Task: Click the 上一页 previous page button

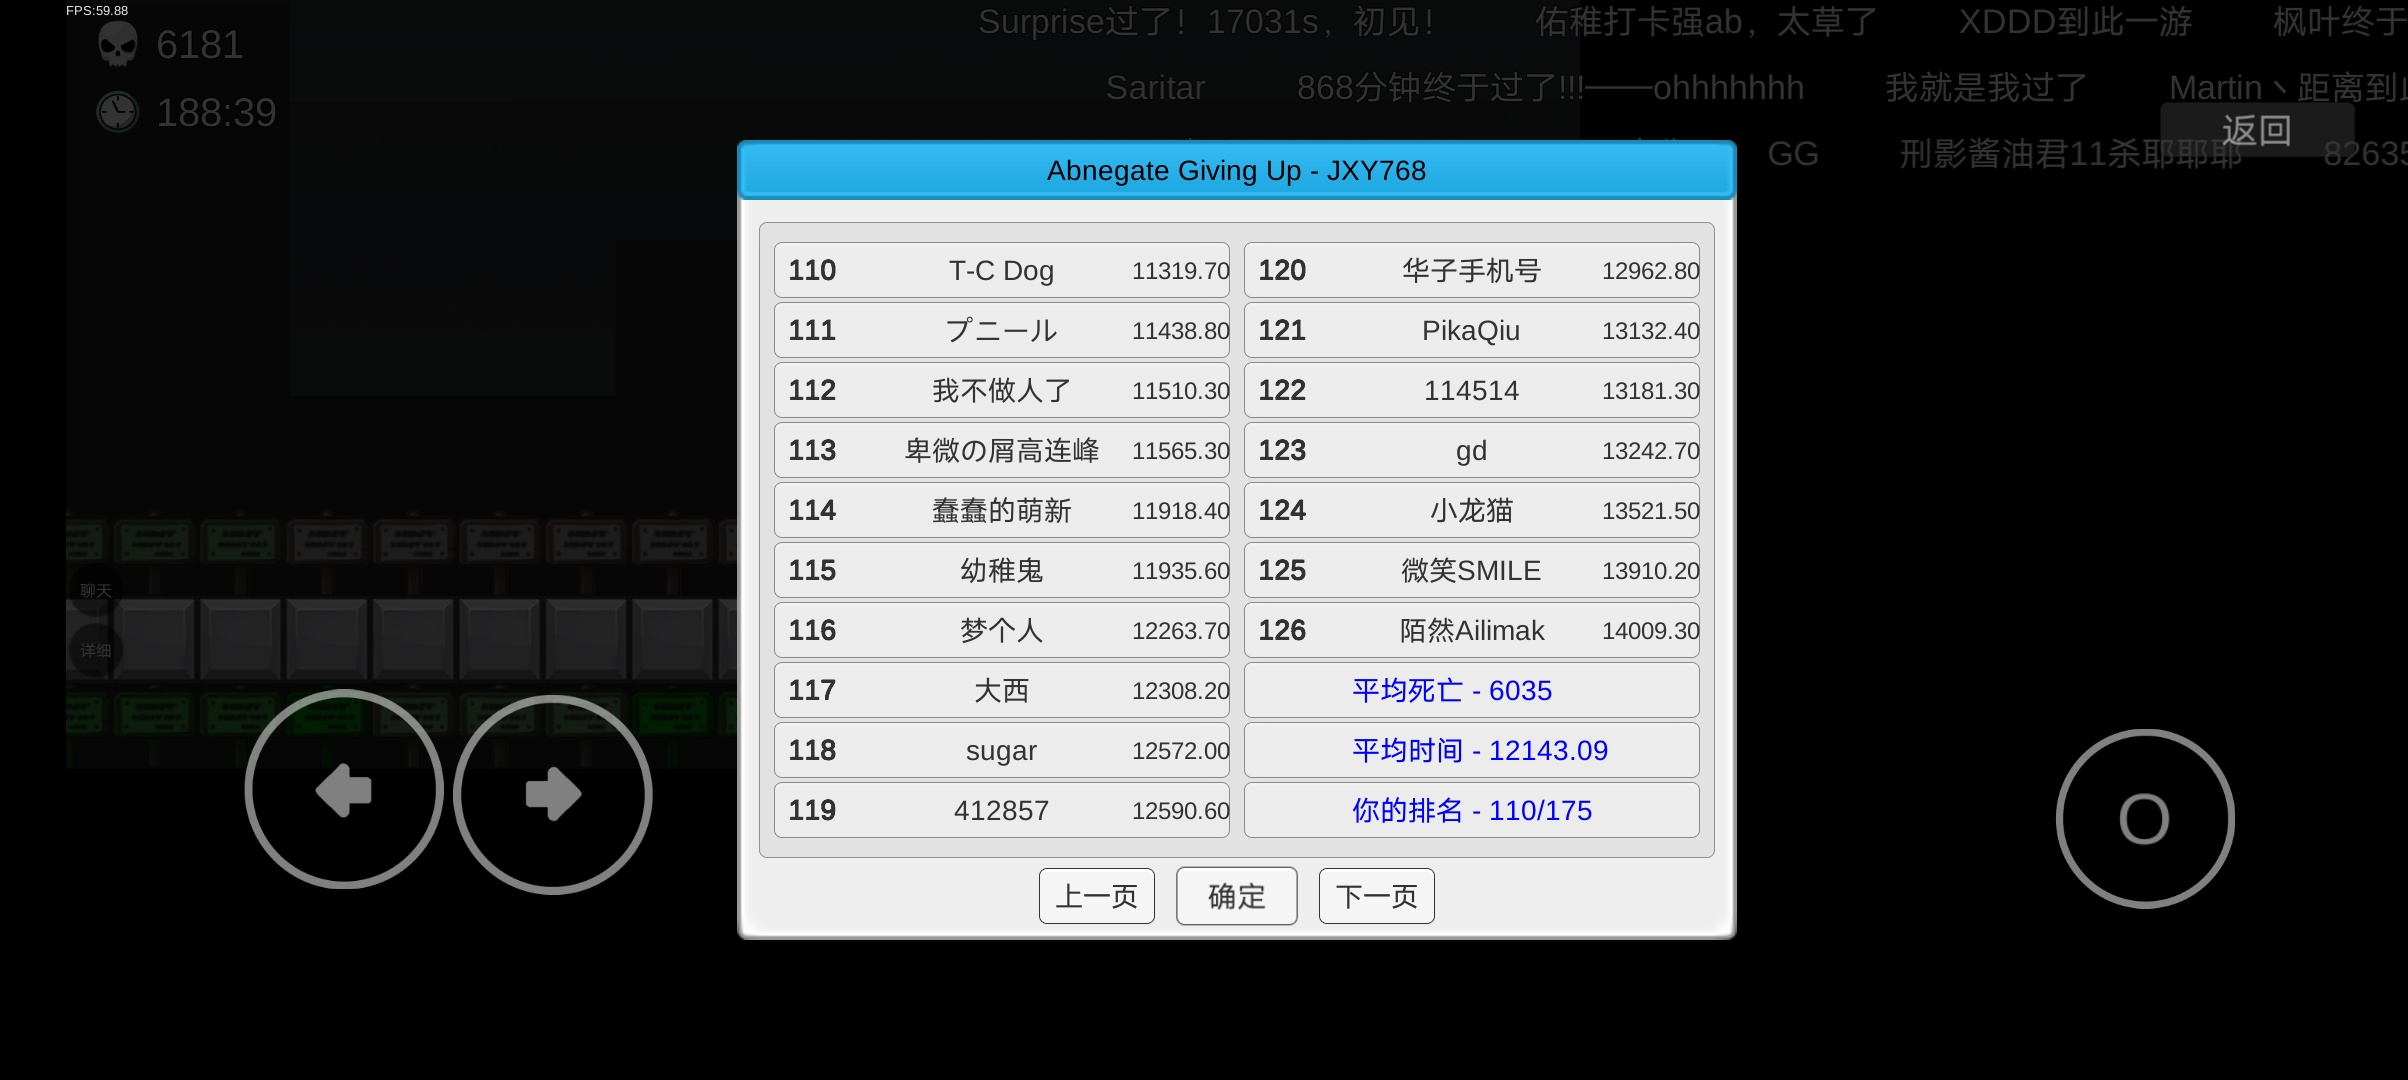Action: click(x=1097, y=896)
